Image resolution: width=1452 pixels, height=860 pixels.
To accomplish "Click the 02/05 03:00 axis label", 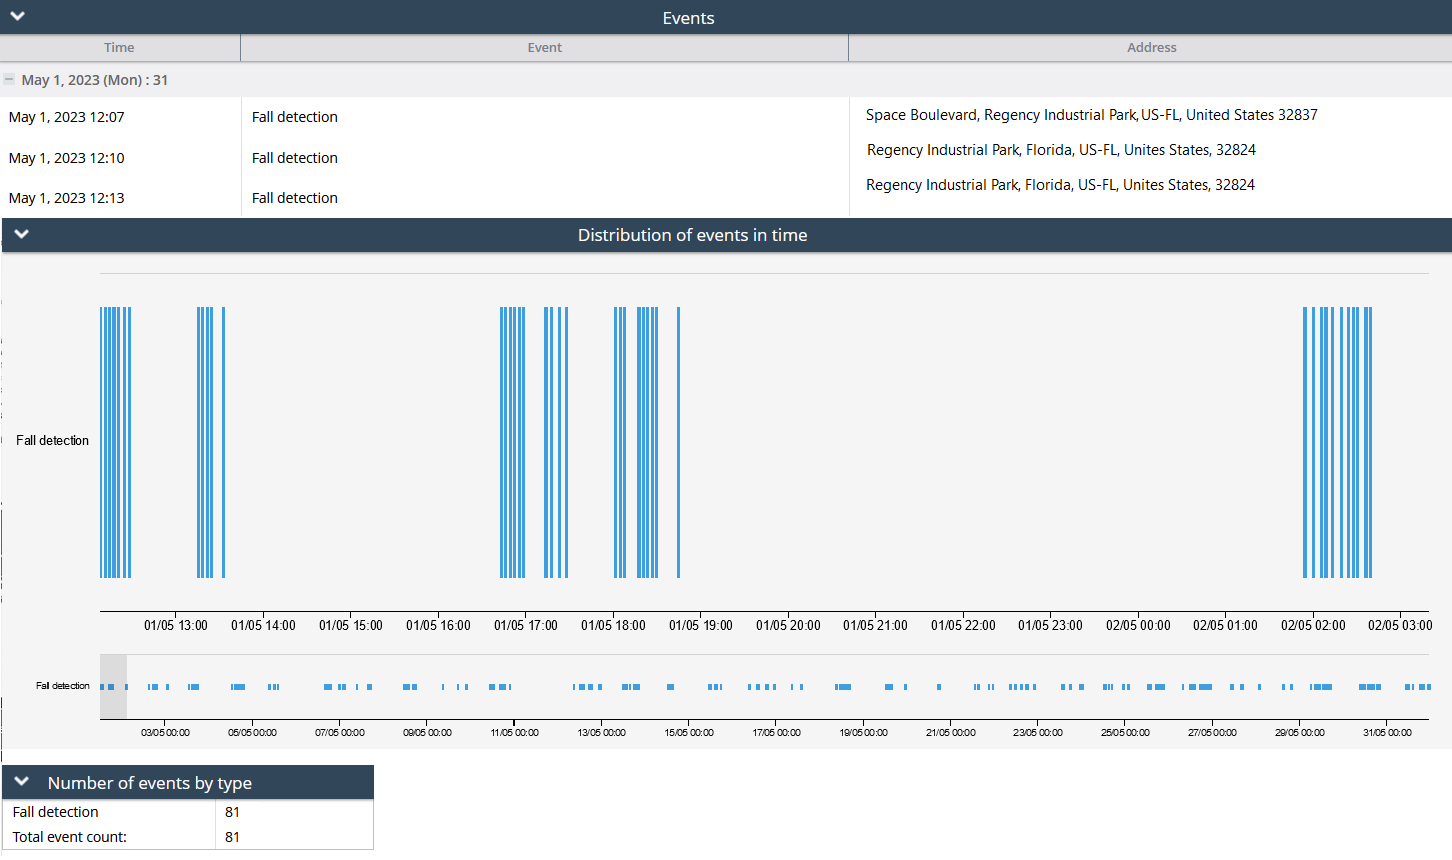I will 1400,625.
